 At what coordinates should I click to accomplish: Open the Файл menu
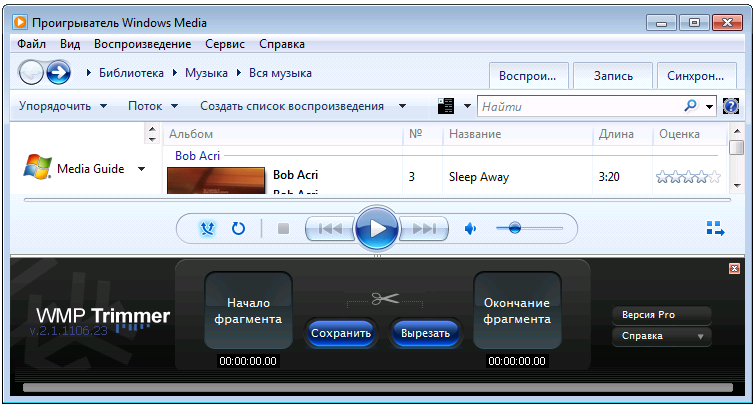pyautogui.click(x=31, y=44)
